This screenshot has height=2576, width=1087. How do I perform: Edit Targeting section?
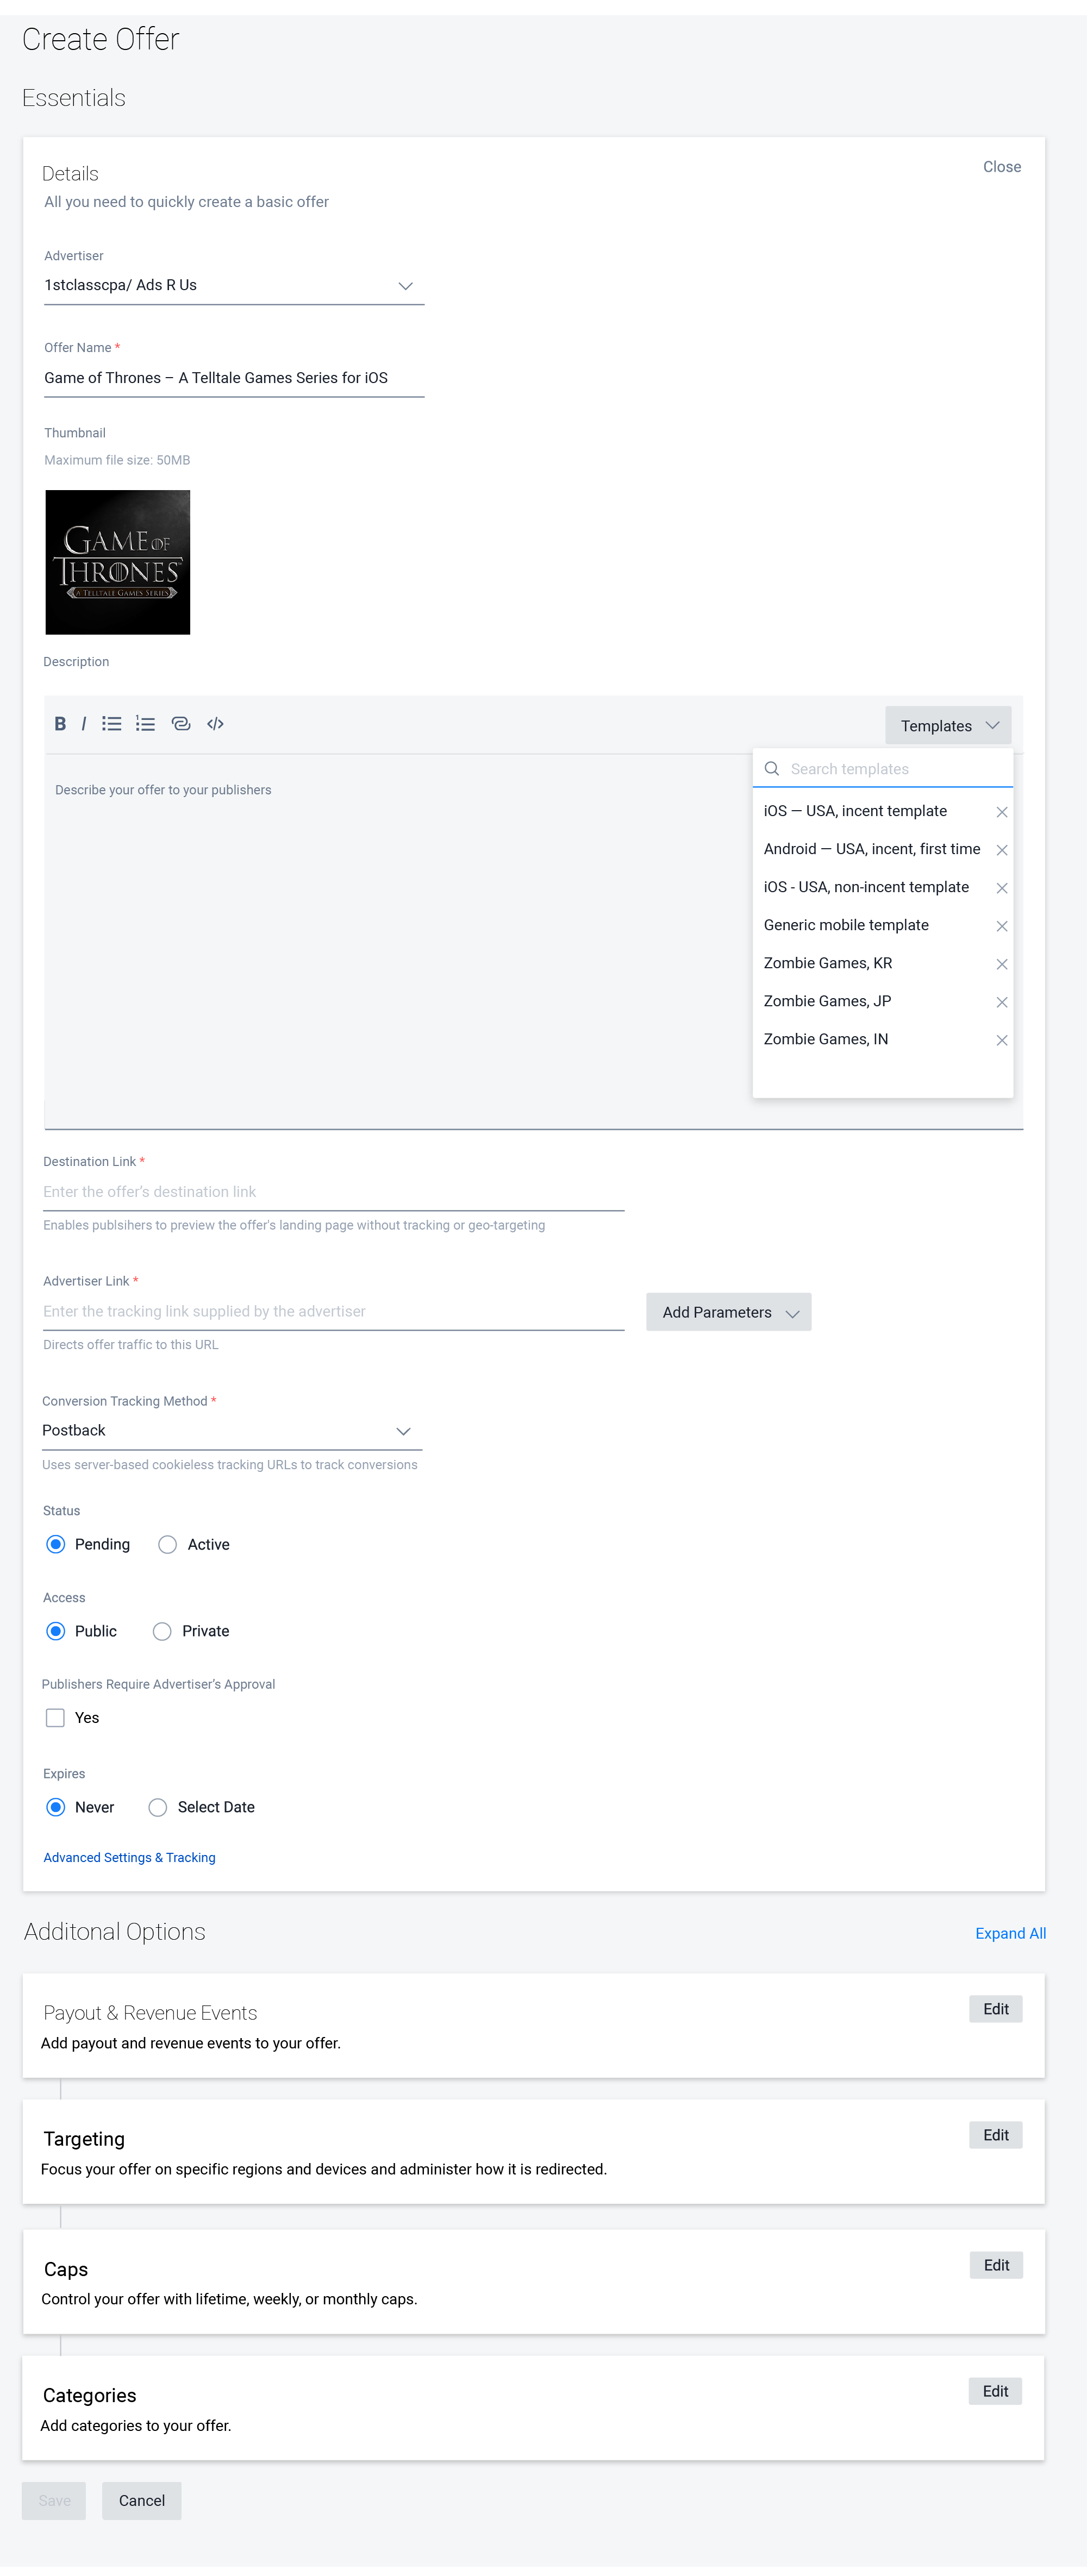pos(996,2136)
